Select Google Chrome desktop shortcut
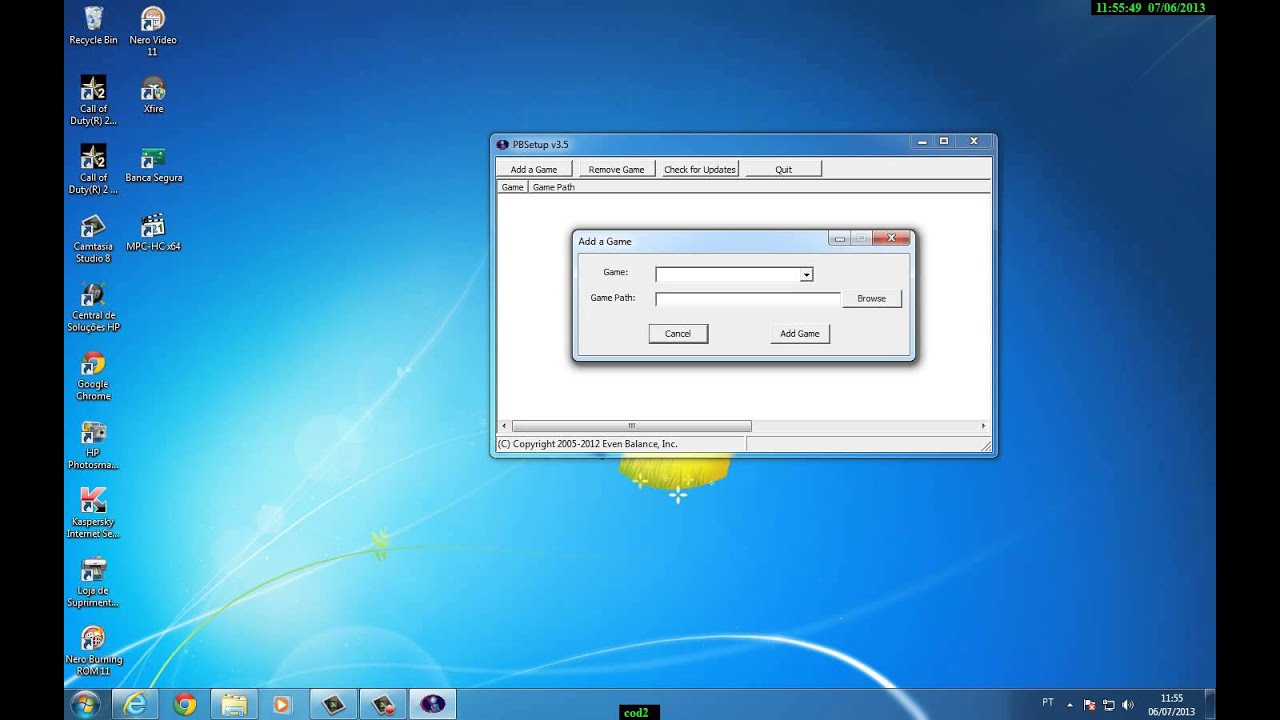Screen dimensions: 1280x720 pos(93,376)
